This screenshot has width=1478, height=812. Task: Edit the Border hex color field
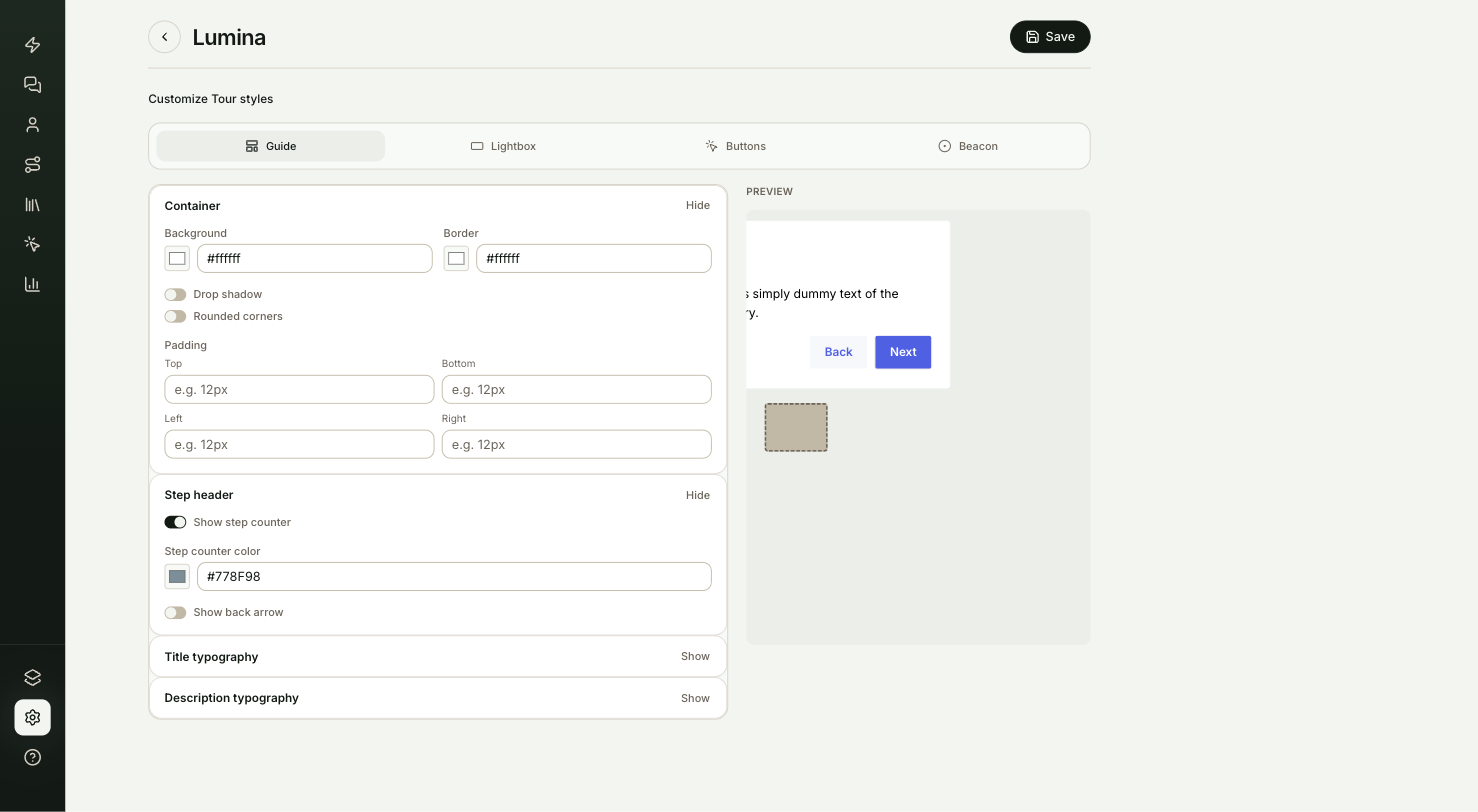coord(594,258)
